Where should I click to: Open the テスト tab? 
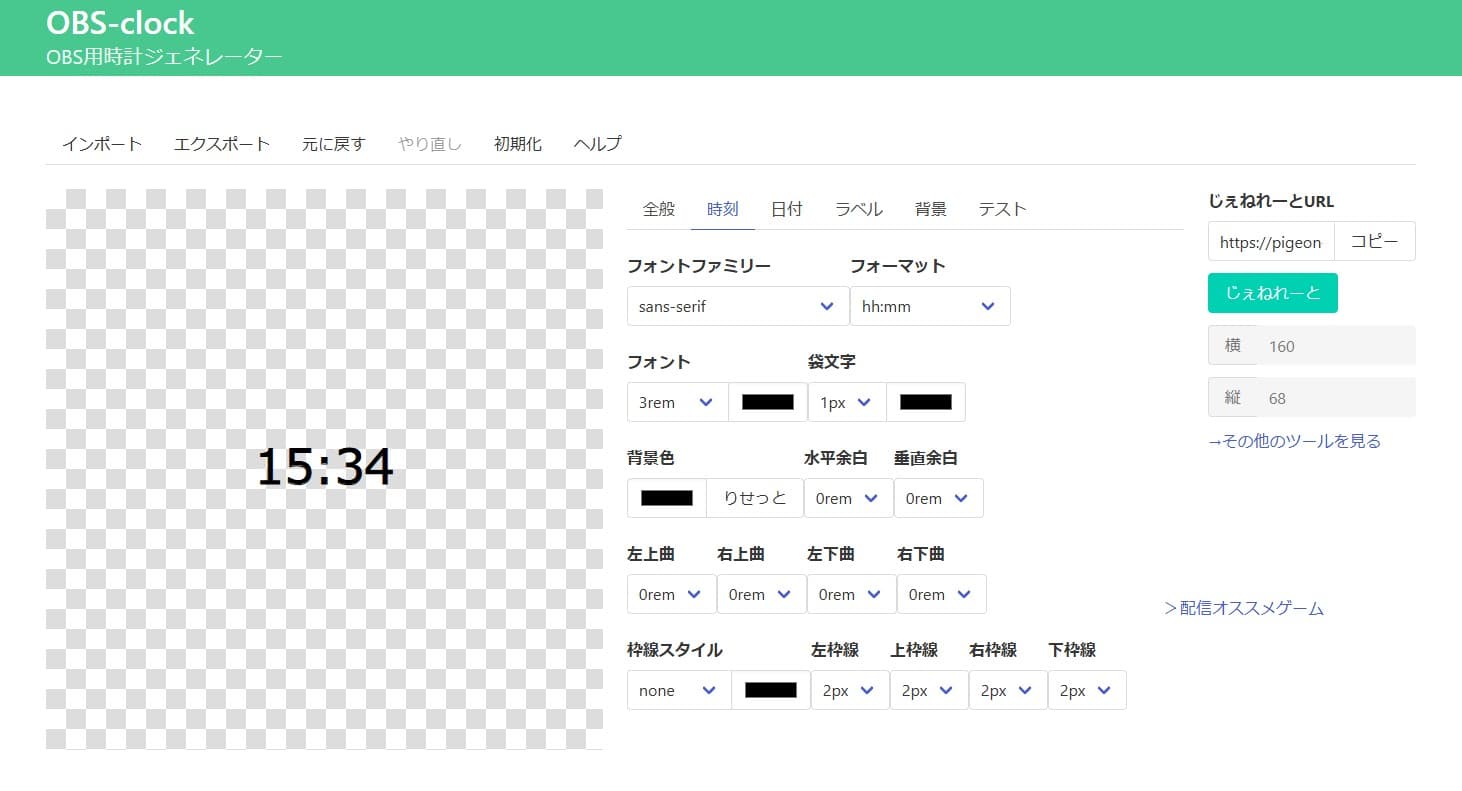coord(1001,208)
